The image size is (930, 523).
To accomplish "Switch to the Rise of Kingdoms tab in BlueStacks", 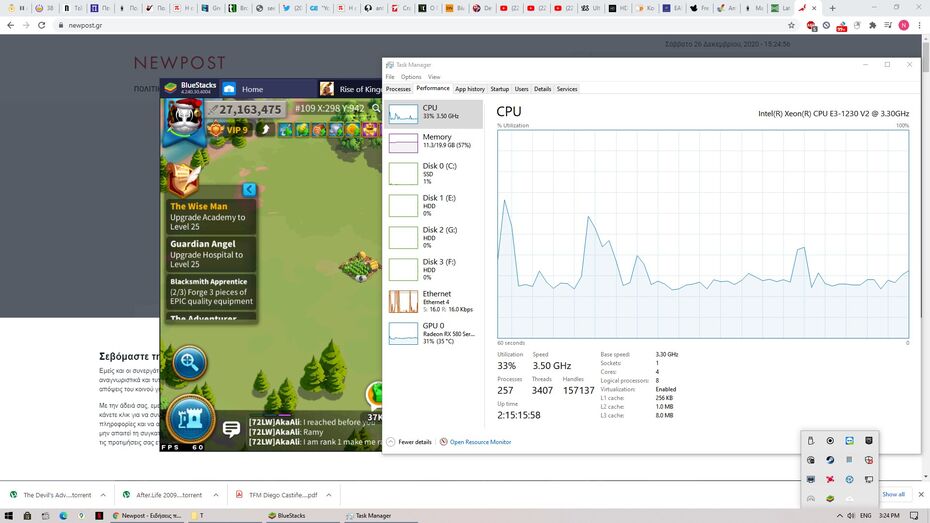I will pos(350,89).
